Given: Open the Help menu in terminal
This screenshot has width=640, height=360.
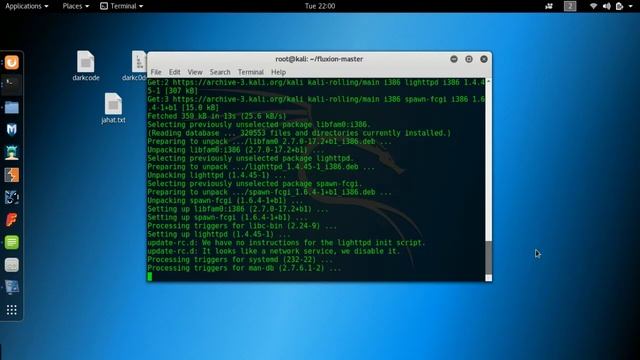Looking at the screenshot, I should pos(278,72).
